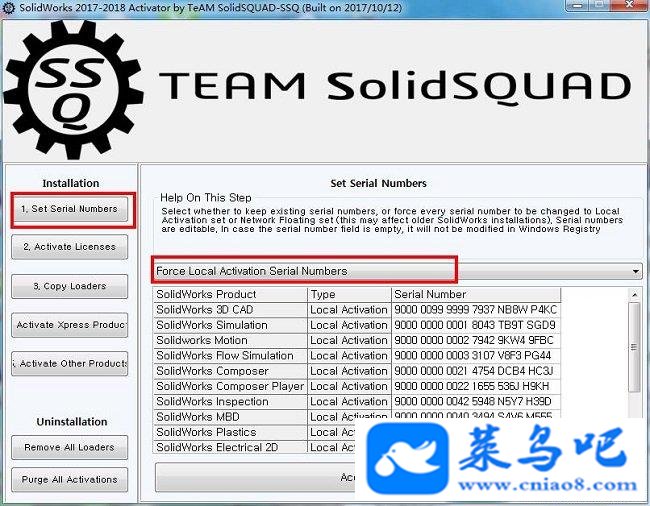The width and height of the screenshot is (650, 506).
Task: Select the Solidworks Motion product cell
Action: pyautogui.click(x=230, y=341)
